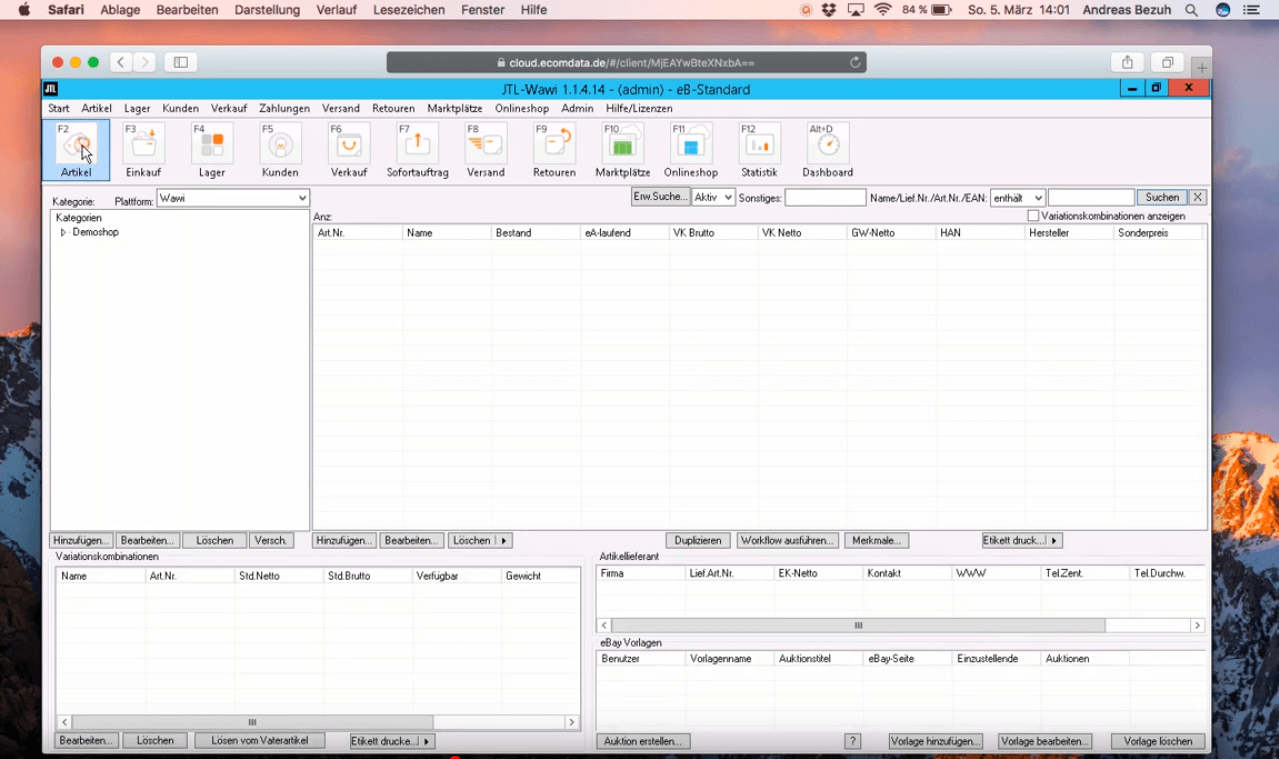This screenshot has width=1279, height=759.
Task: Open the Einkauf module icon
Action: (x=143, y=145)
